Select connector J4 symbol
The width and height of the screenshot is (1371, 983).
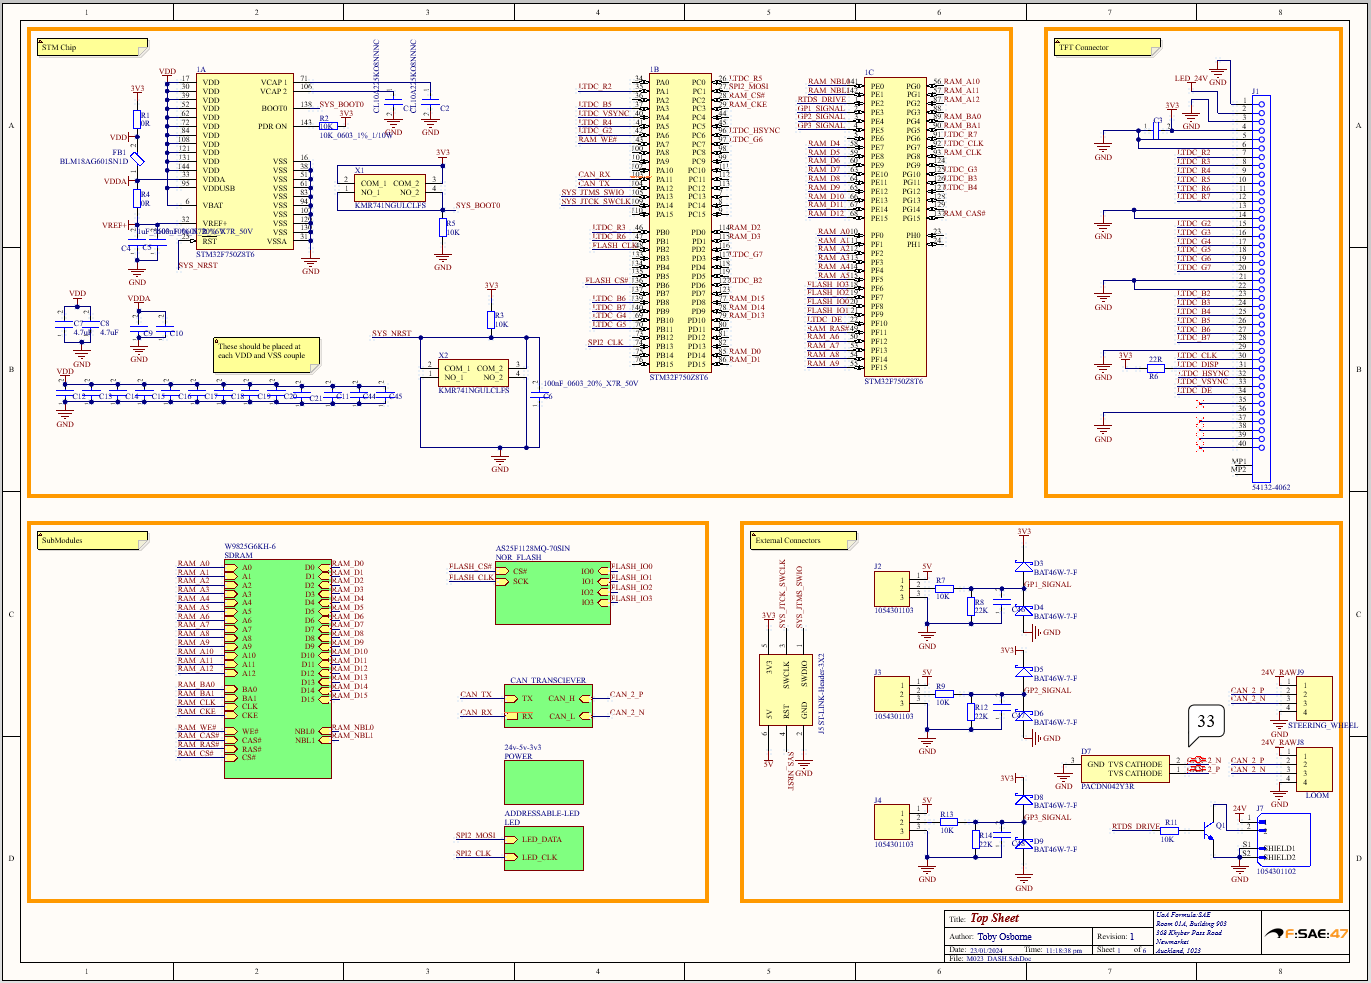[x=892, y=822]
